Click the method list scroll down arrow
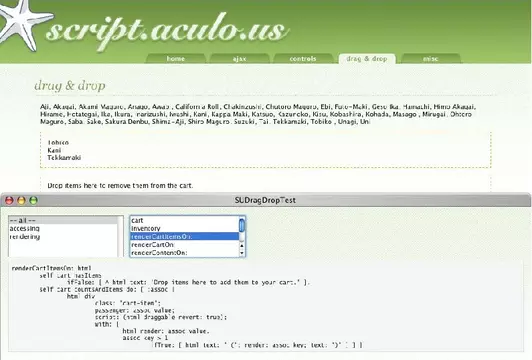This screenshot has height=360, width=532. pyautogui.click(x=242, y=253)
